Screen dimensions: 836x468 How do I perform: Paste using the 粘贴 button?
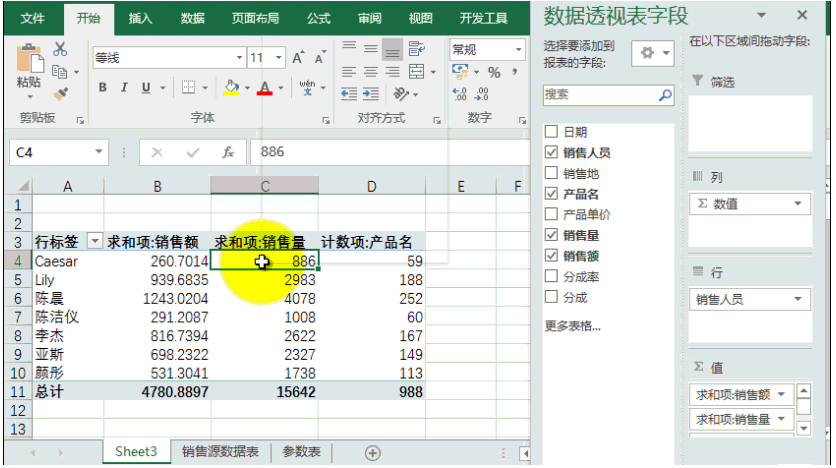29,67
